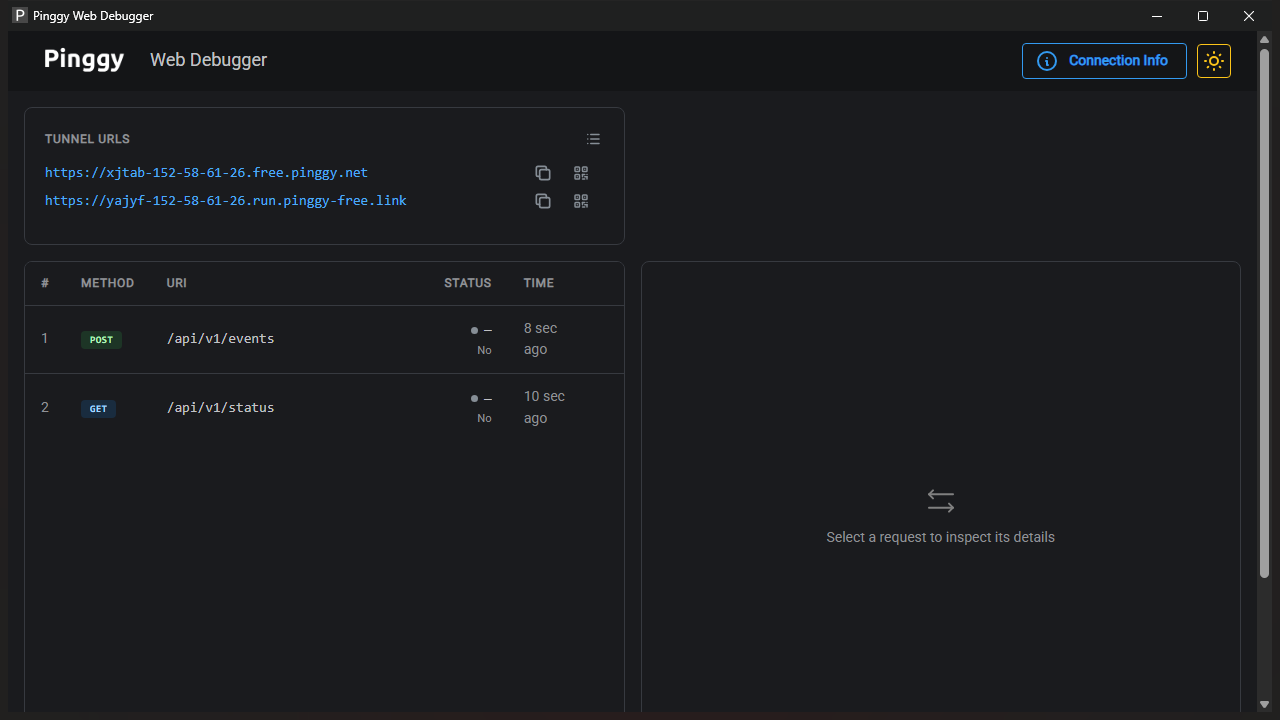Viewport: 1280px width, 720px height.
Task: Open https://yajyf-152-58-61-26.run.pinggy-free.link link
Action: pyautogui.click(x=226, y=201)
